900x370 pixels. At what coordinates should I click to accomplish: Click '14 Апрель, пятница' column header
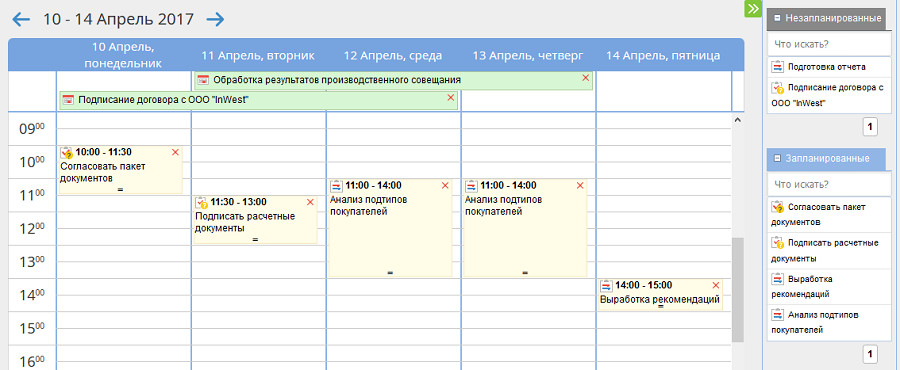coord(663,56)
